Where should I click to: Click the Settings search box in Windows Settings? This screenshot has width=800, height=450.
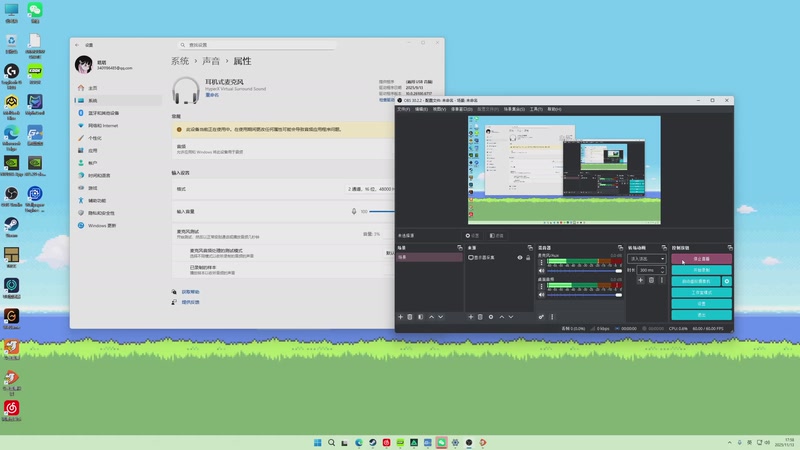[257, 45]
